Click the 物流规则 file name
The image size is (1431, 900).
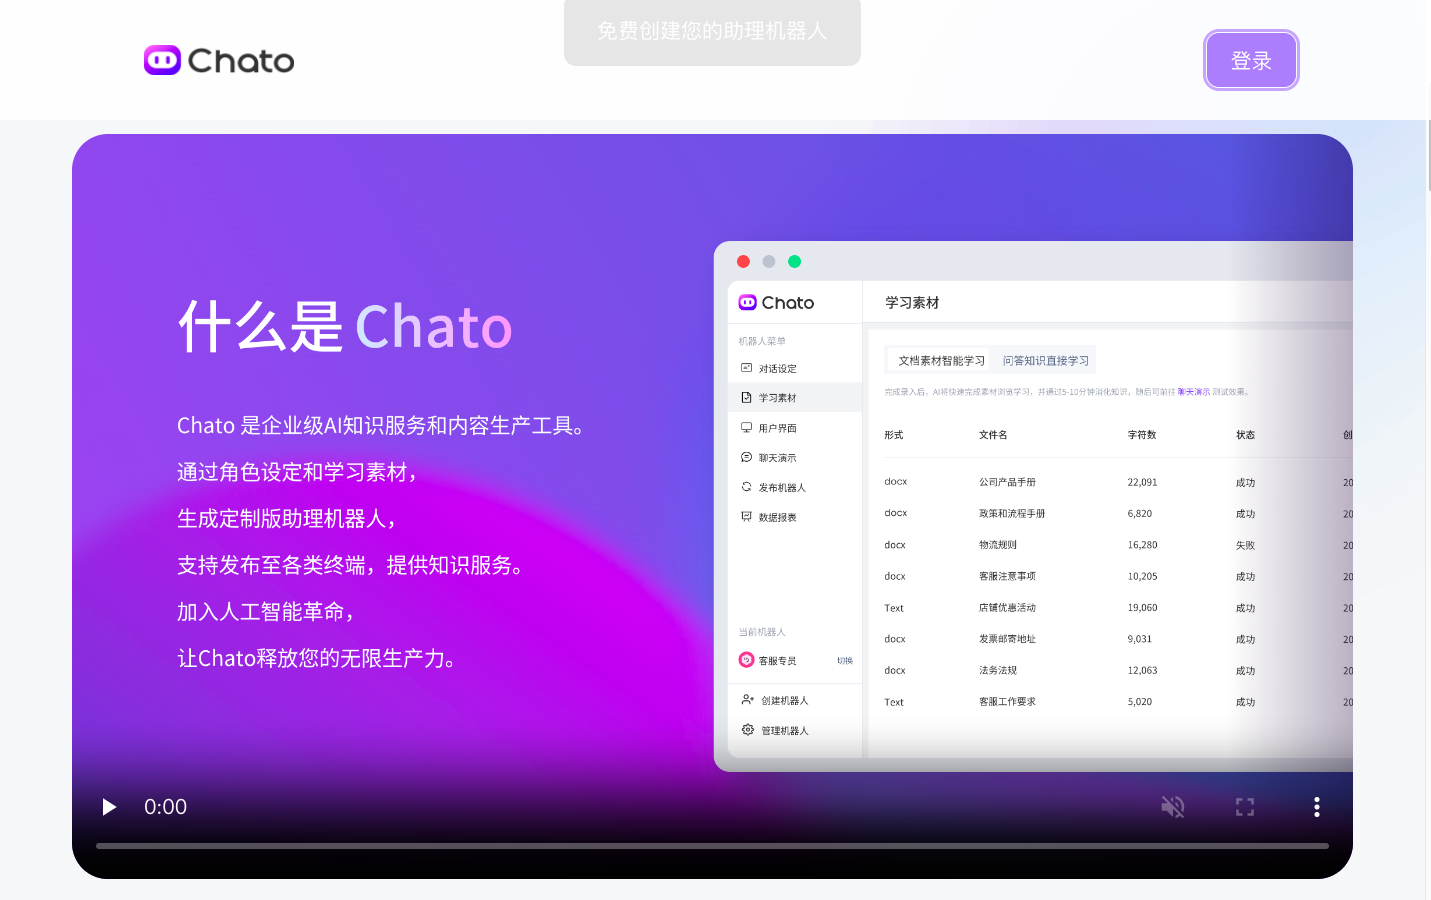[x=998, y=545]
